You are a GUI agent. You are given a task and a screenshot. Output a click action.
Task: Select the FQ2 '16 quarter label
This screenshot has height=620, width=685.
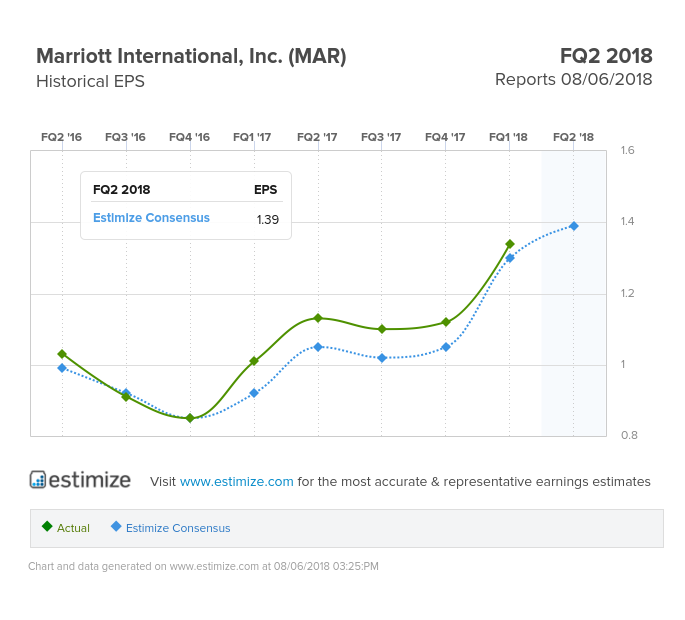click(x=62, y=137)
